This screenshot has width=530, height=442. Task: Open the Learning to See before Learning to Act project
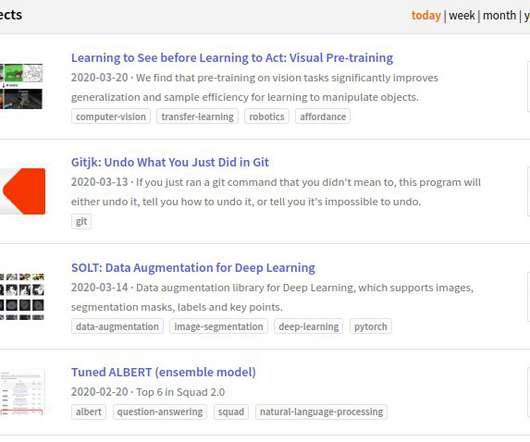(x=232, y=58)
